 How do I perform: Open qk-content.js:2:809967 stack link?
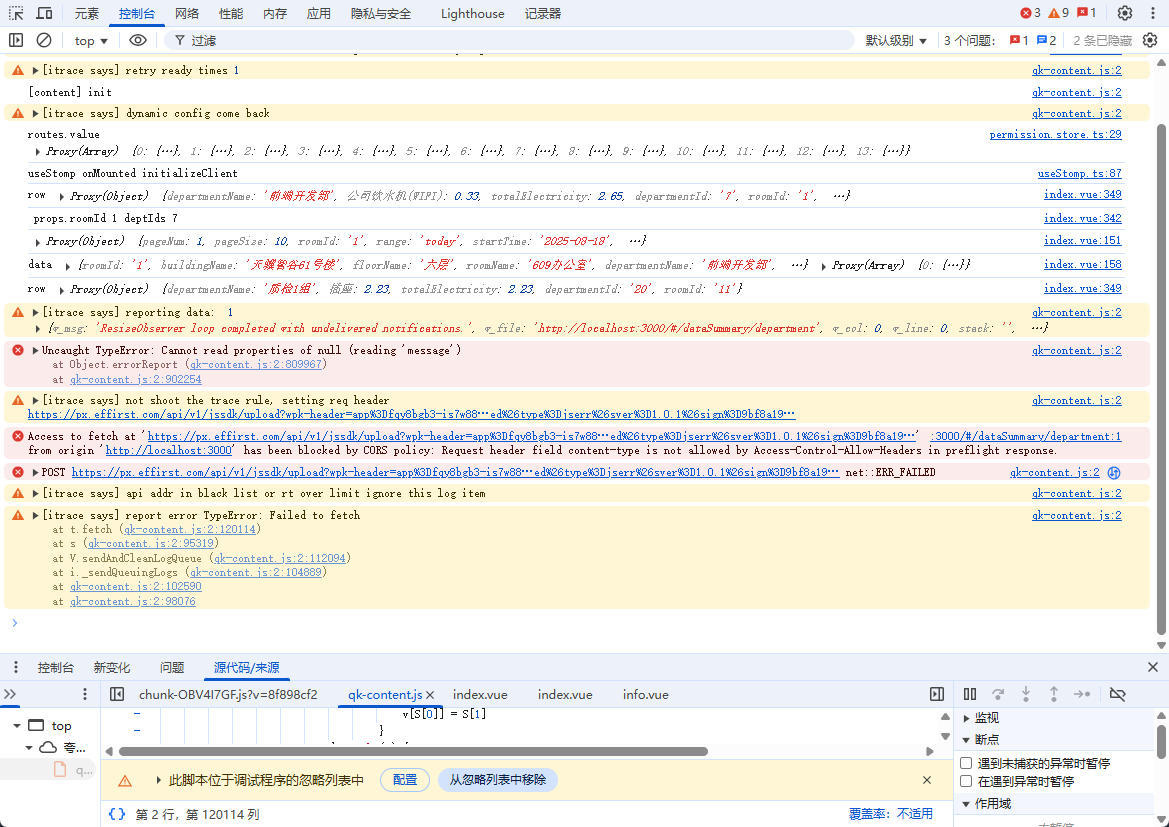[x=256, y=365]
